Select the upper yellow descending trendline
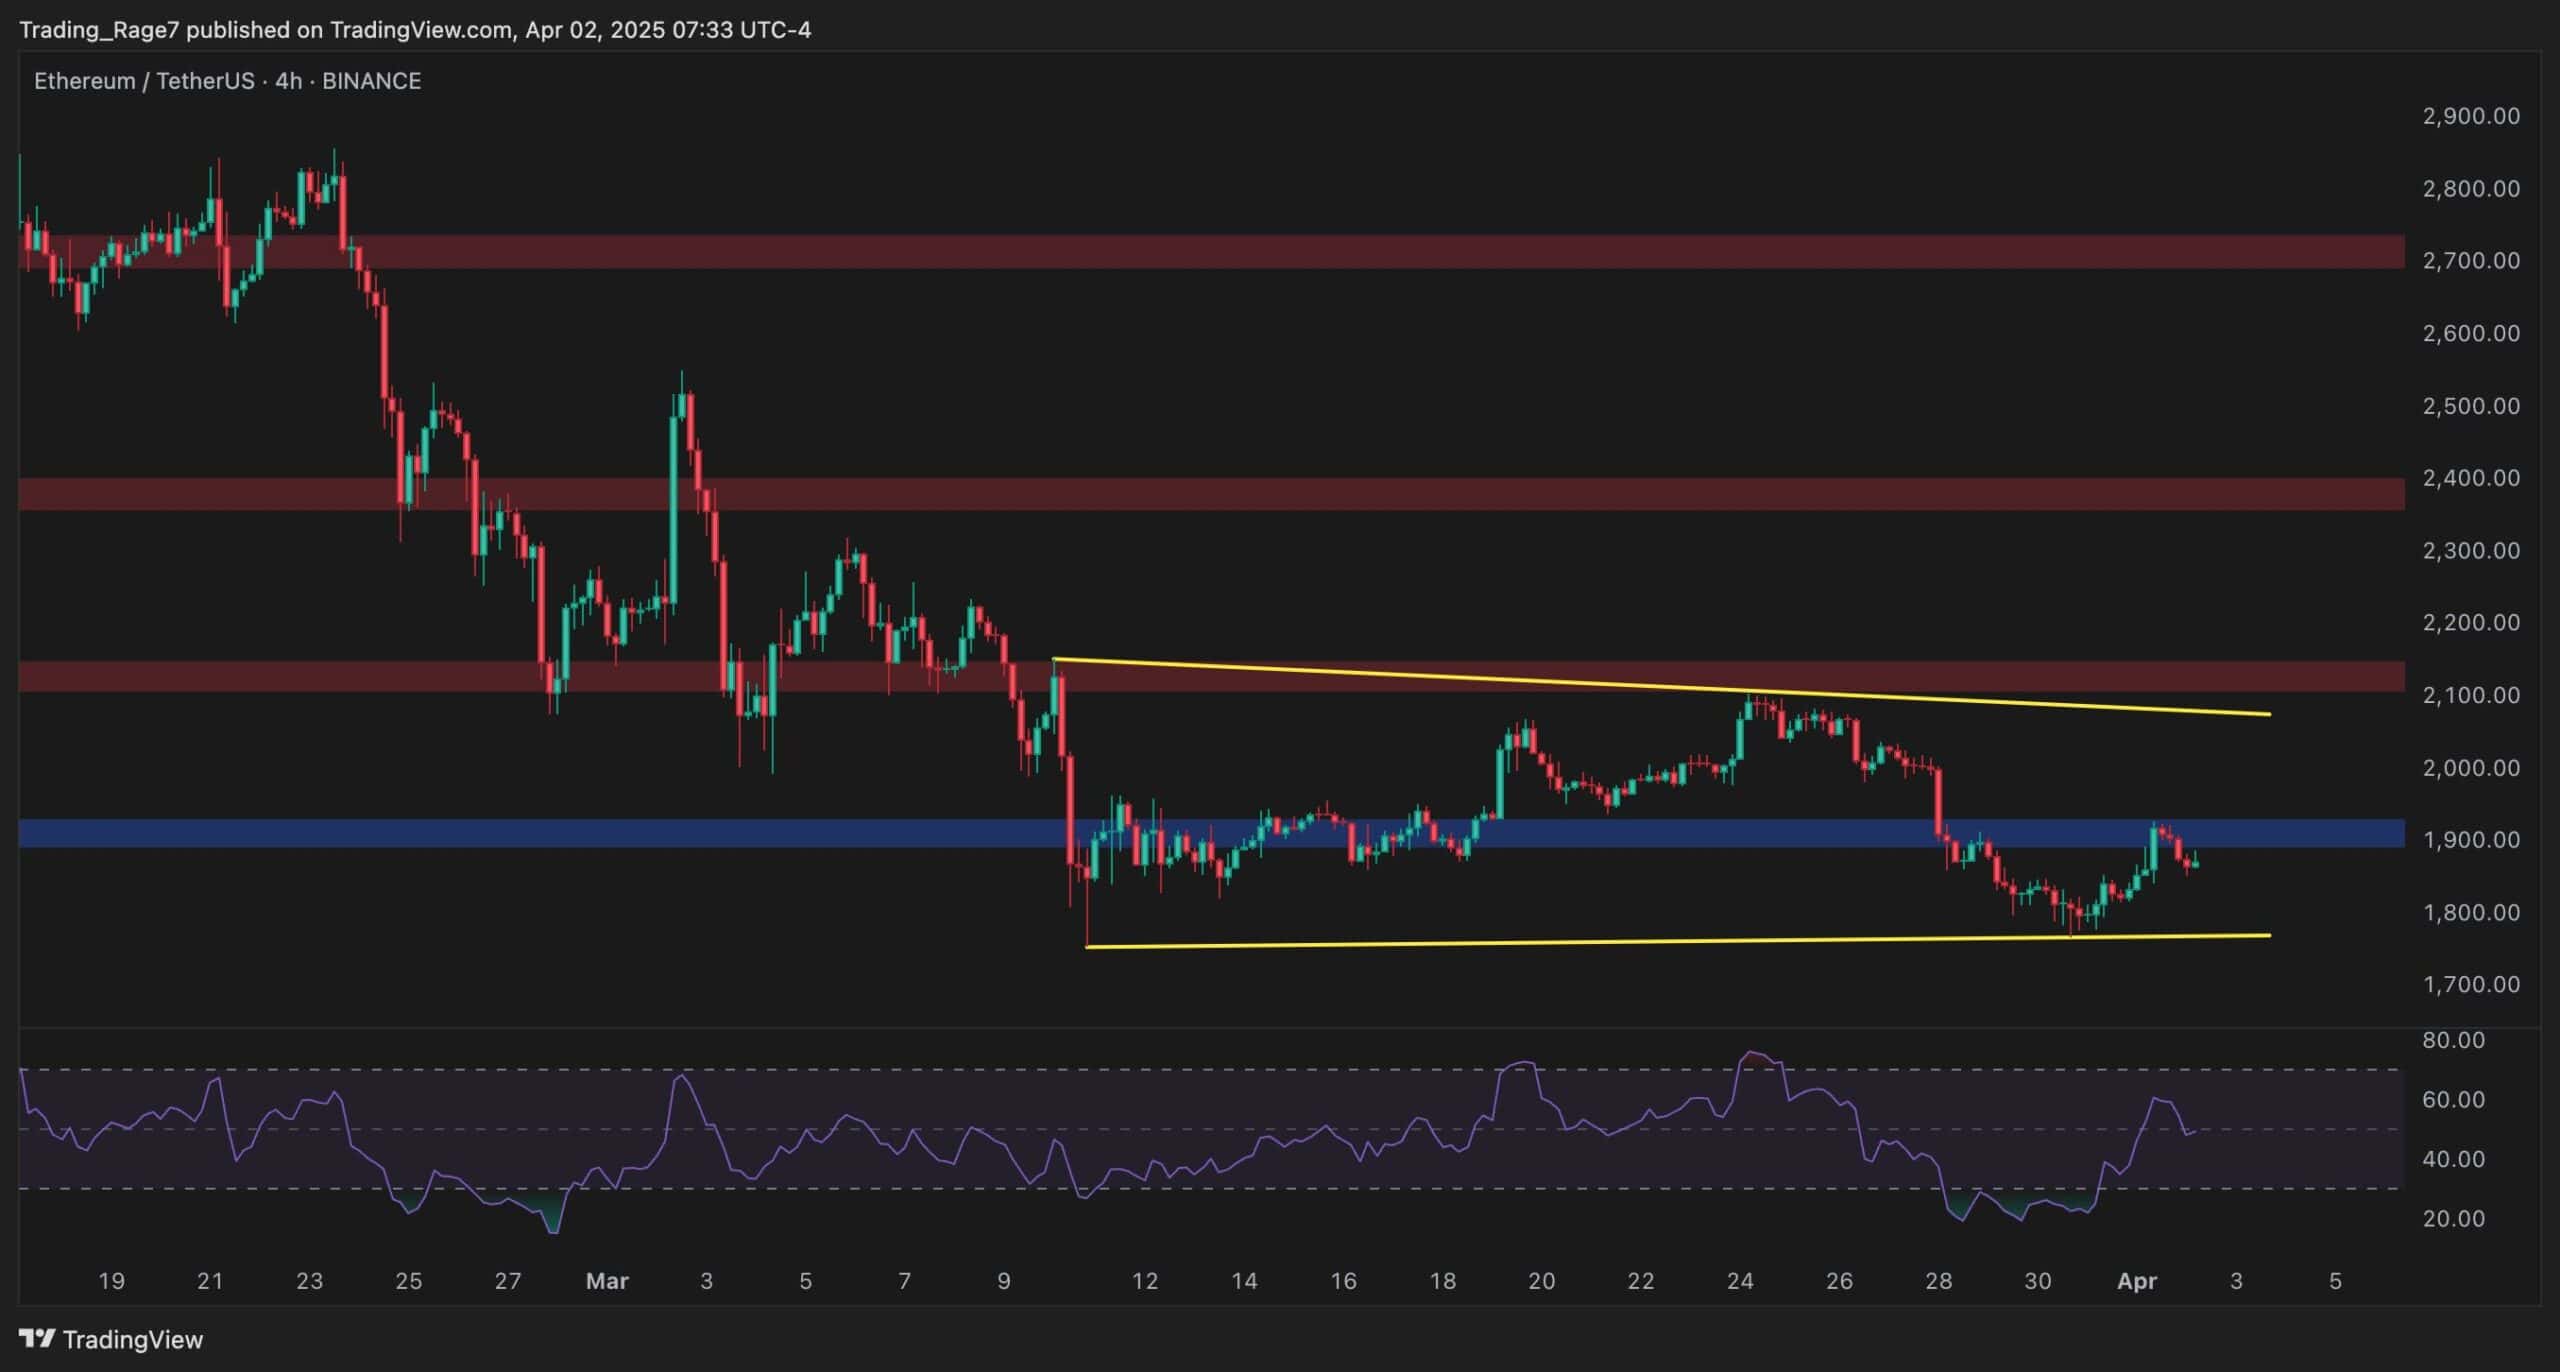The width and height of the screenshot is (2560, 1372). point(1660,686)
